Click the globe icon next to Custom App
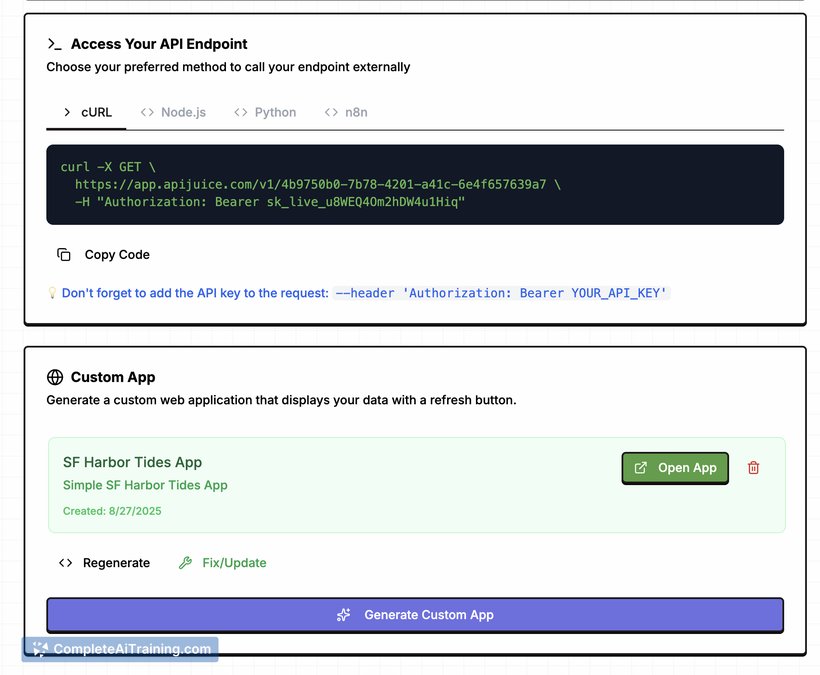Screen dimensions: 820x675 pos(55,377)
